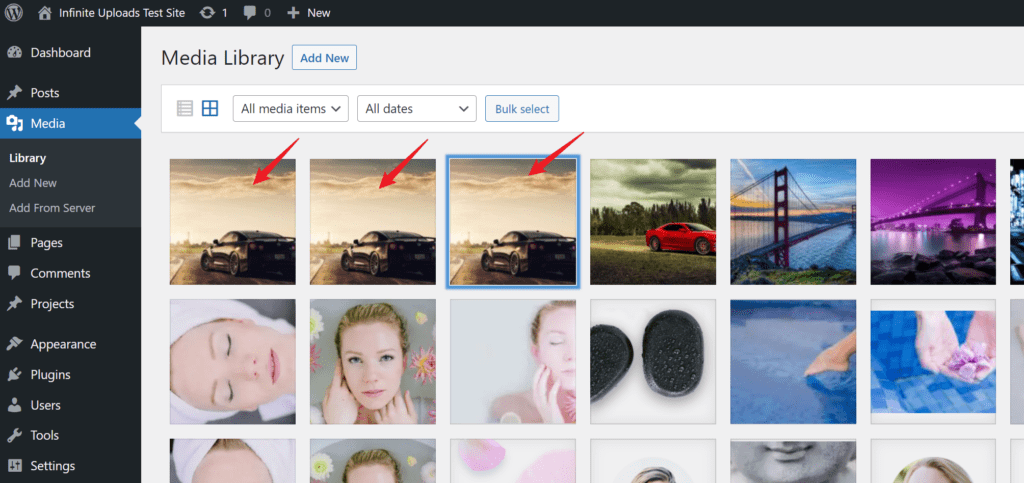Open the Posts menu
This screenshot has width=1024, height=483.
pos(45,93)
